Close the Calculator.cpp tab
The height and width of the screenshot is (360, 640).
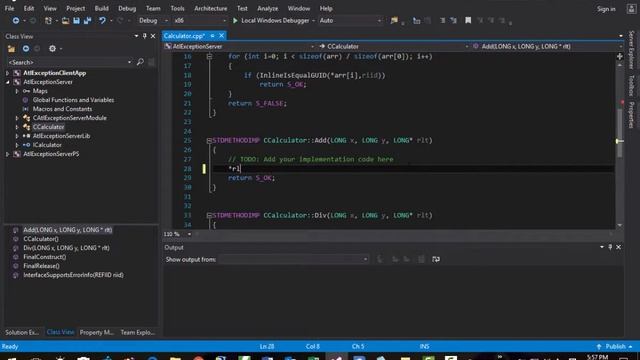coord(221,36)
